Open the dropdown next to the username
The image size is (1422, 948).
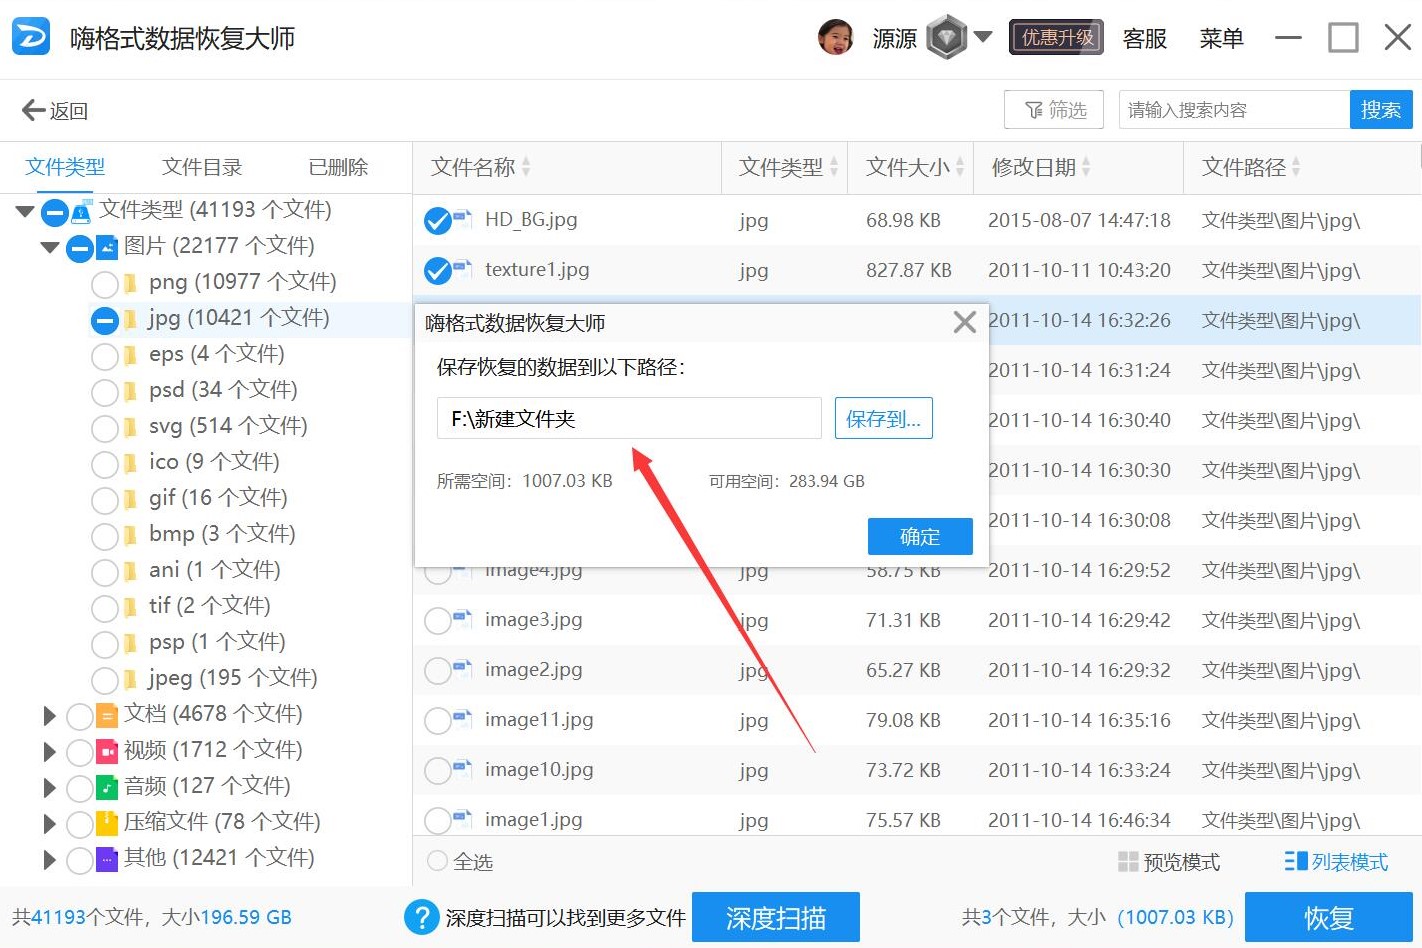click(983, 38)
